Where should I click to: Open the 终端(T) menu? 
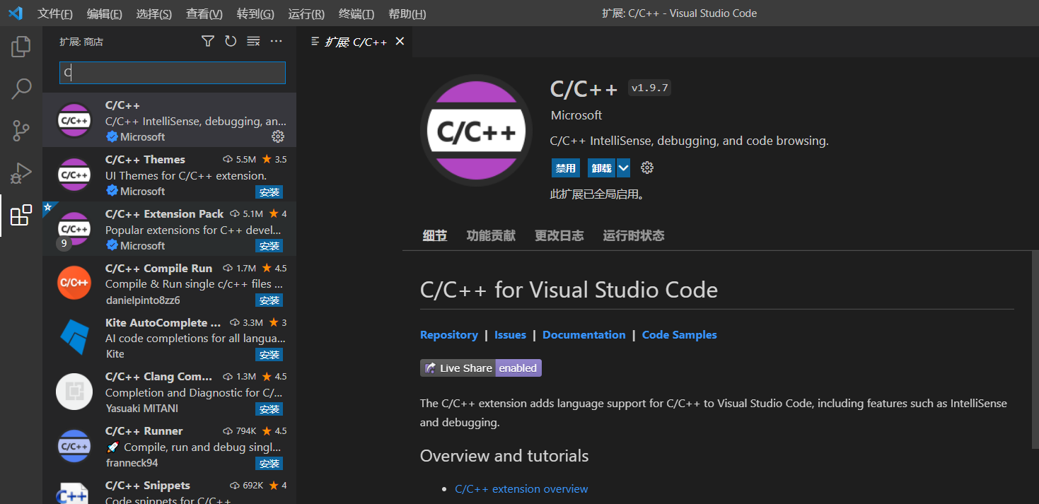[x=356, y=14]
